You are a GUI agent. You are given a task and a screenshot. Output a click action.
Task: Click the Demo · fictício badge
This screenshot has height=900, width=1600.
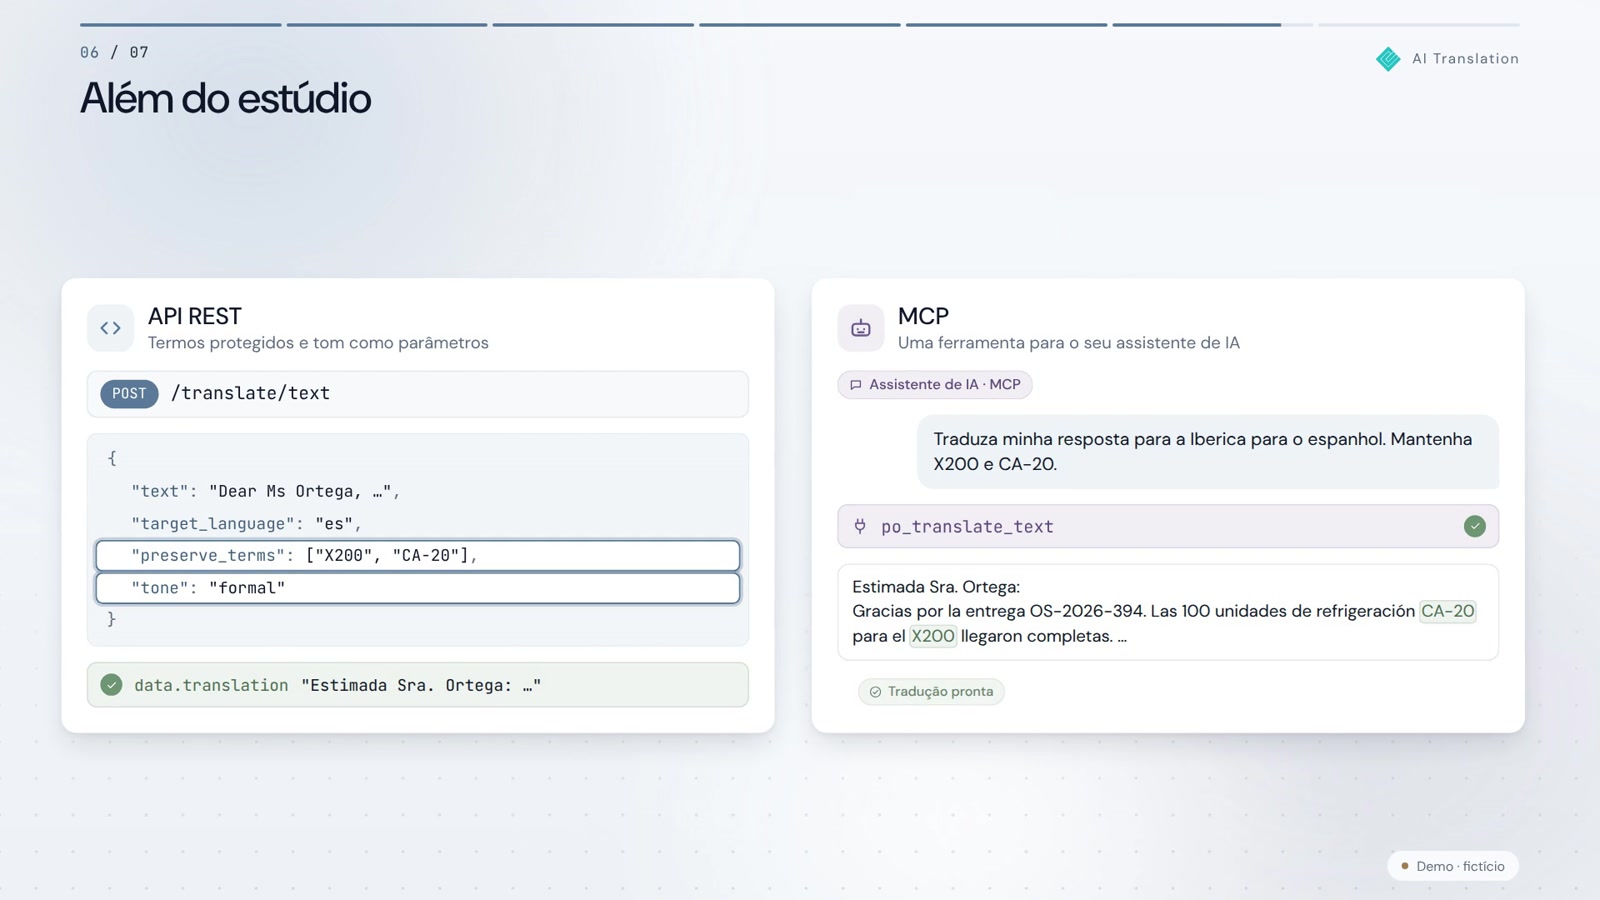pos(1453,866)
